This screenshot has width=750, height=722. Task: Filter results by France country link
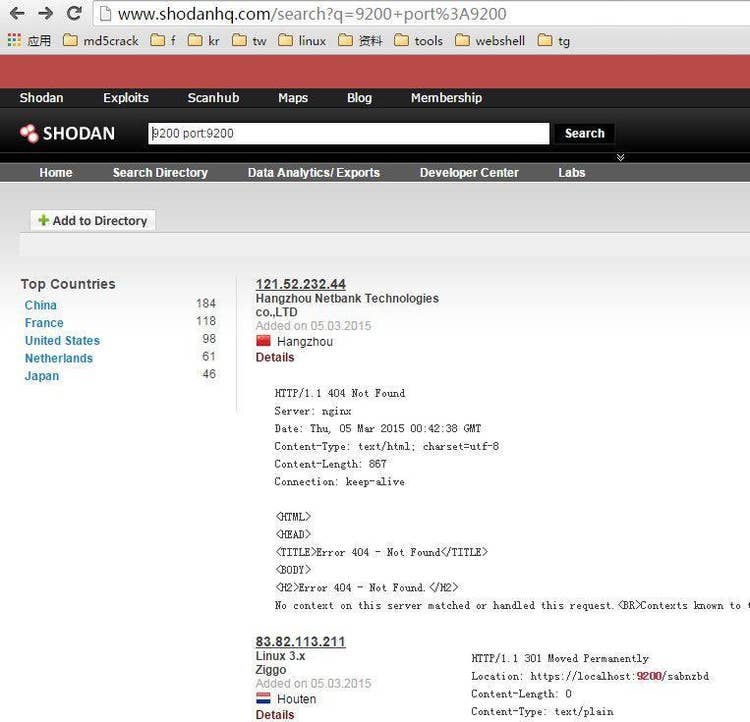(x=44, y=323)
